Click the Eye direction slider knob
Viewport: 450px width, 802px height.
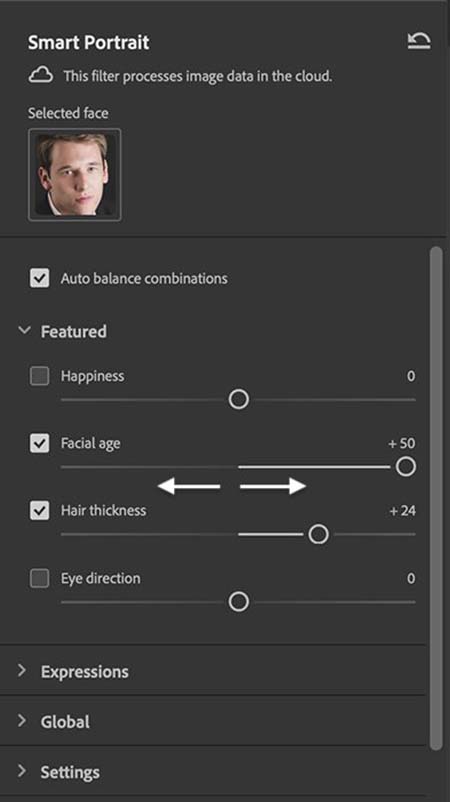click(x=239, y=602)
